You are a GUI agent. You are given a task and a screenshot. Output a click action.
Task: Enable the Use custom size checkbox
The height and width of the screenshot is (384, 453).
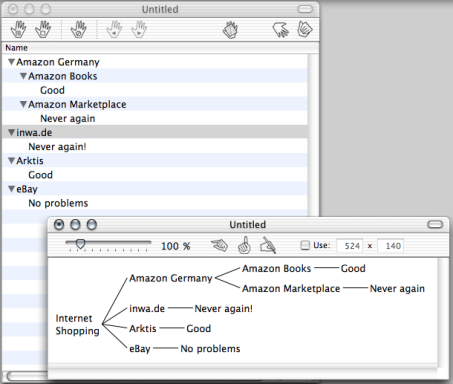pyautogui.click(x=305, y=245)
